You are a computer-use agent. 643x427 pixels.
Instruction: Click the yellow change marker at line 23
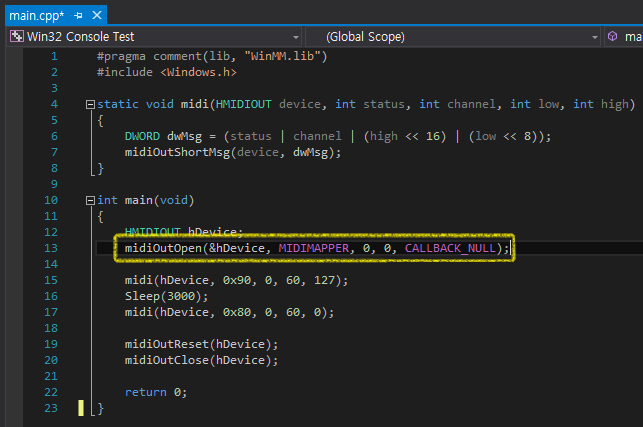[x=81, y=408]
